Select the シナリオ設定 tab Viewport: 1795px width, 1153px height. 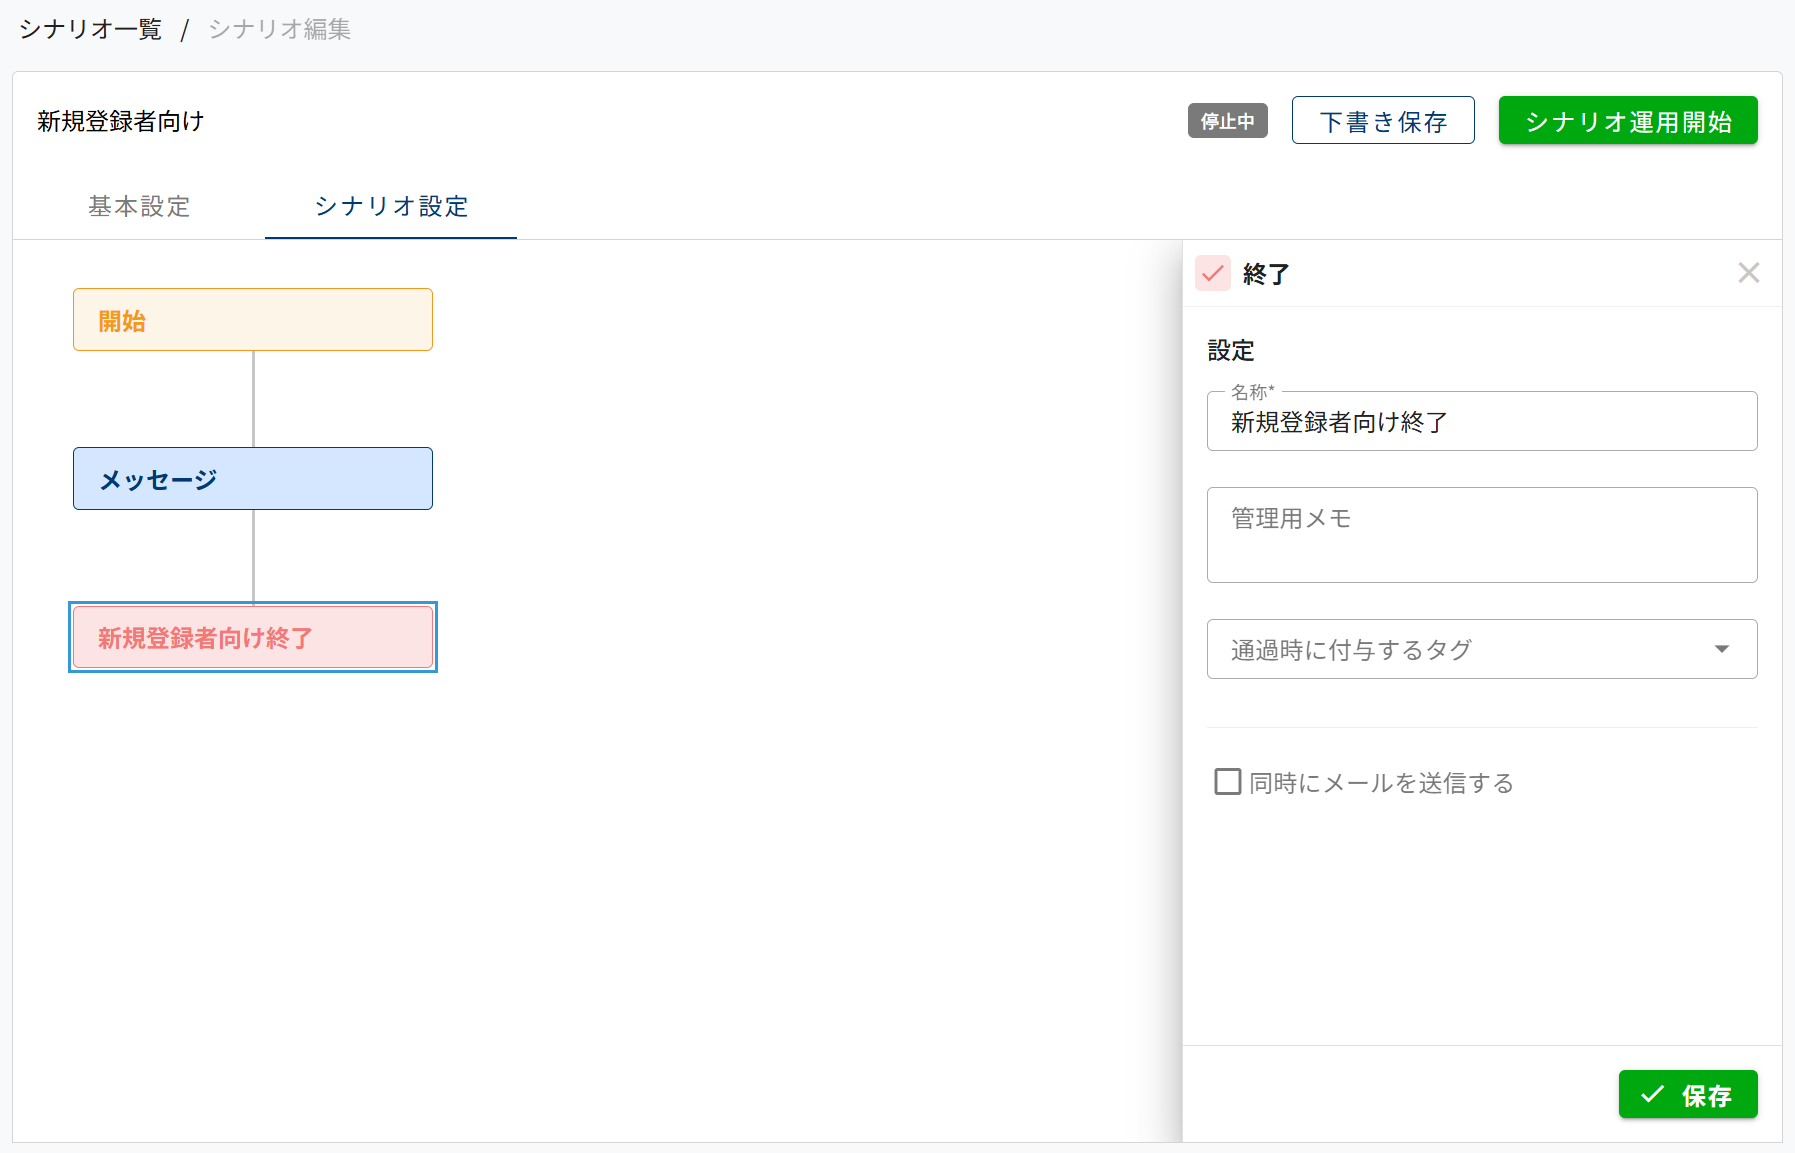point(391,206)
